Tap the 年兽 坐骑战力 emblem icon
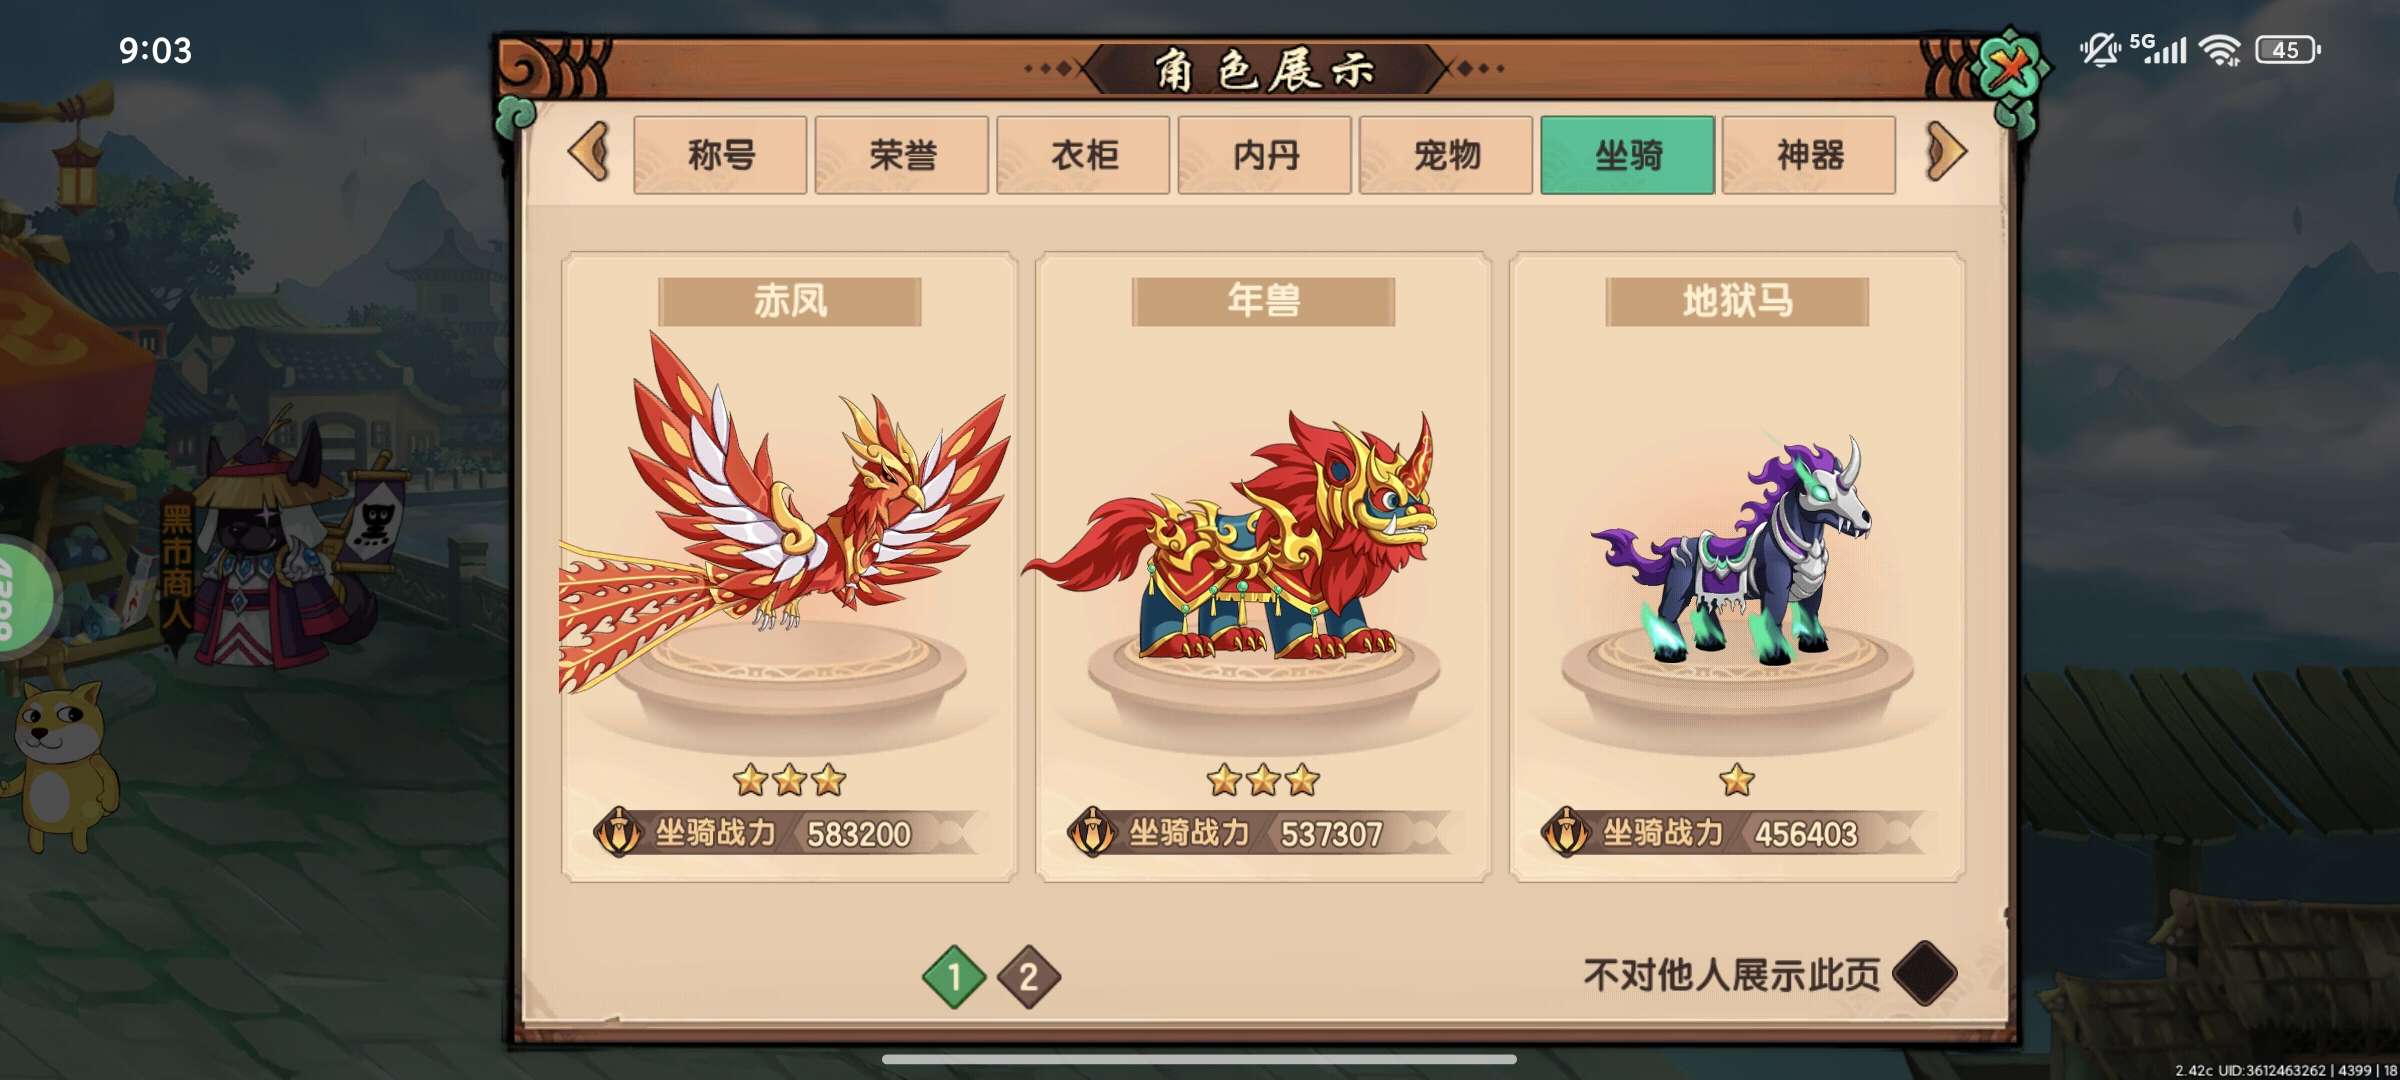The image size is (2400, 1080). 1092,832
